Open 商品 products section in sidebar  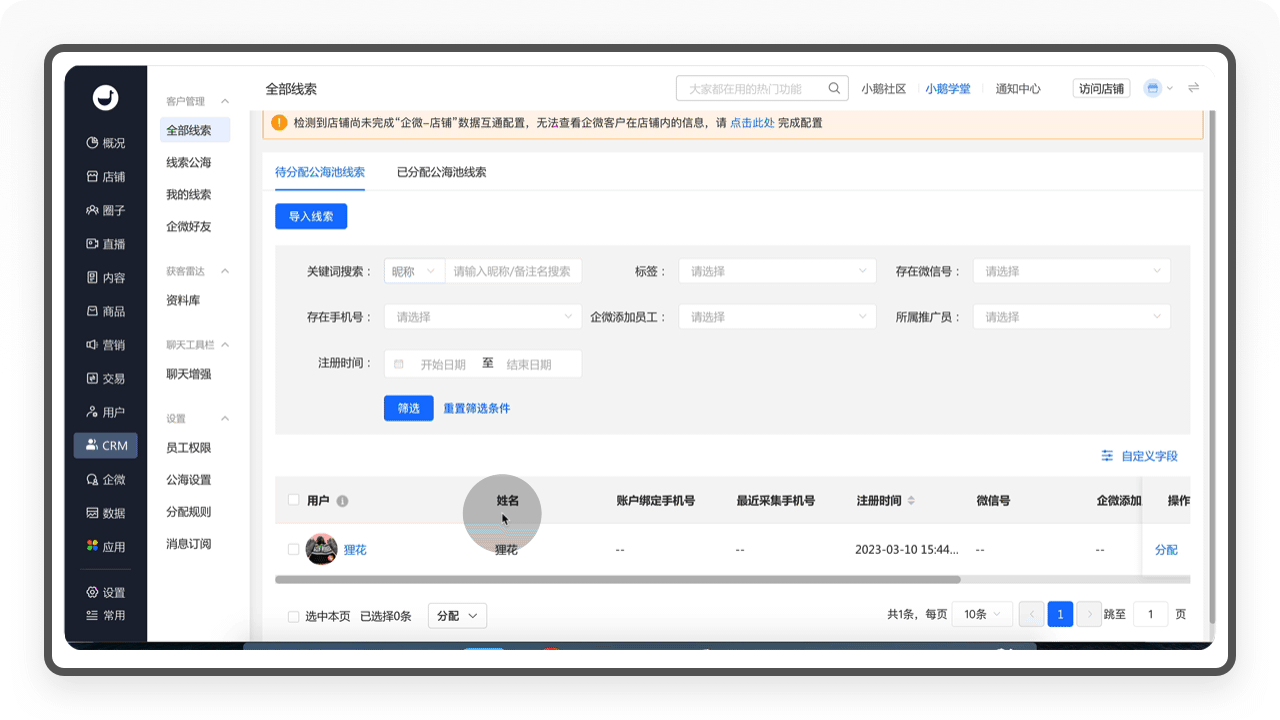click(x=106, y=312)
